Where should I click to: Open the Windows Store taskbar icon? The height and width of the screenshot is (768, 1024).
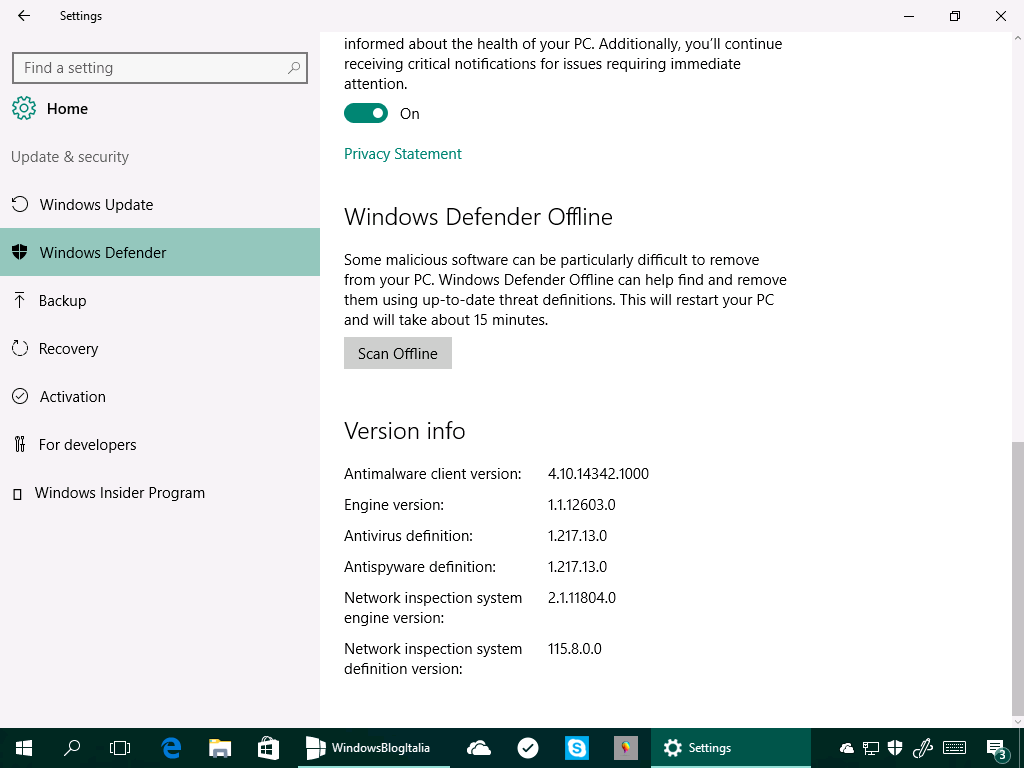[x=268, y=748]
